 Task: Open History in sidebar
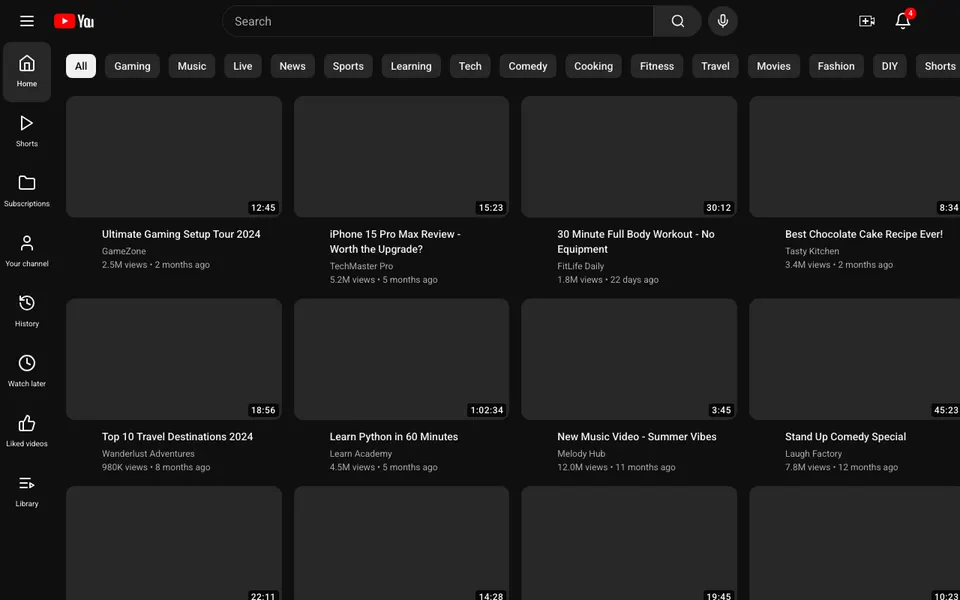pyautogui.click(x=27, y=312)
